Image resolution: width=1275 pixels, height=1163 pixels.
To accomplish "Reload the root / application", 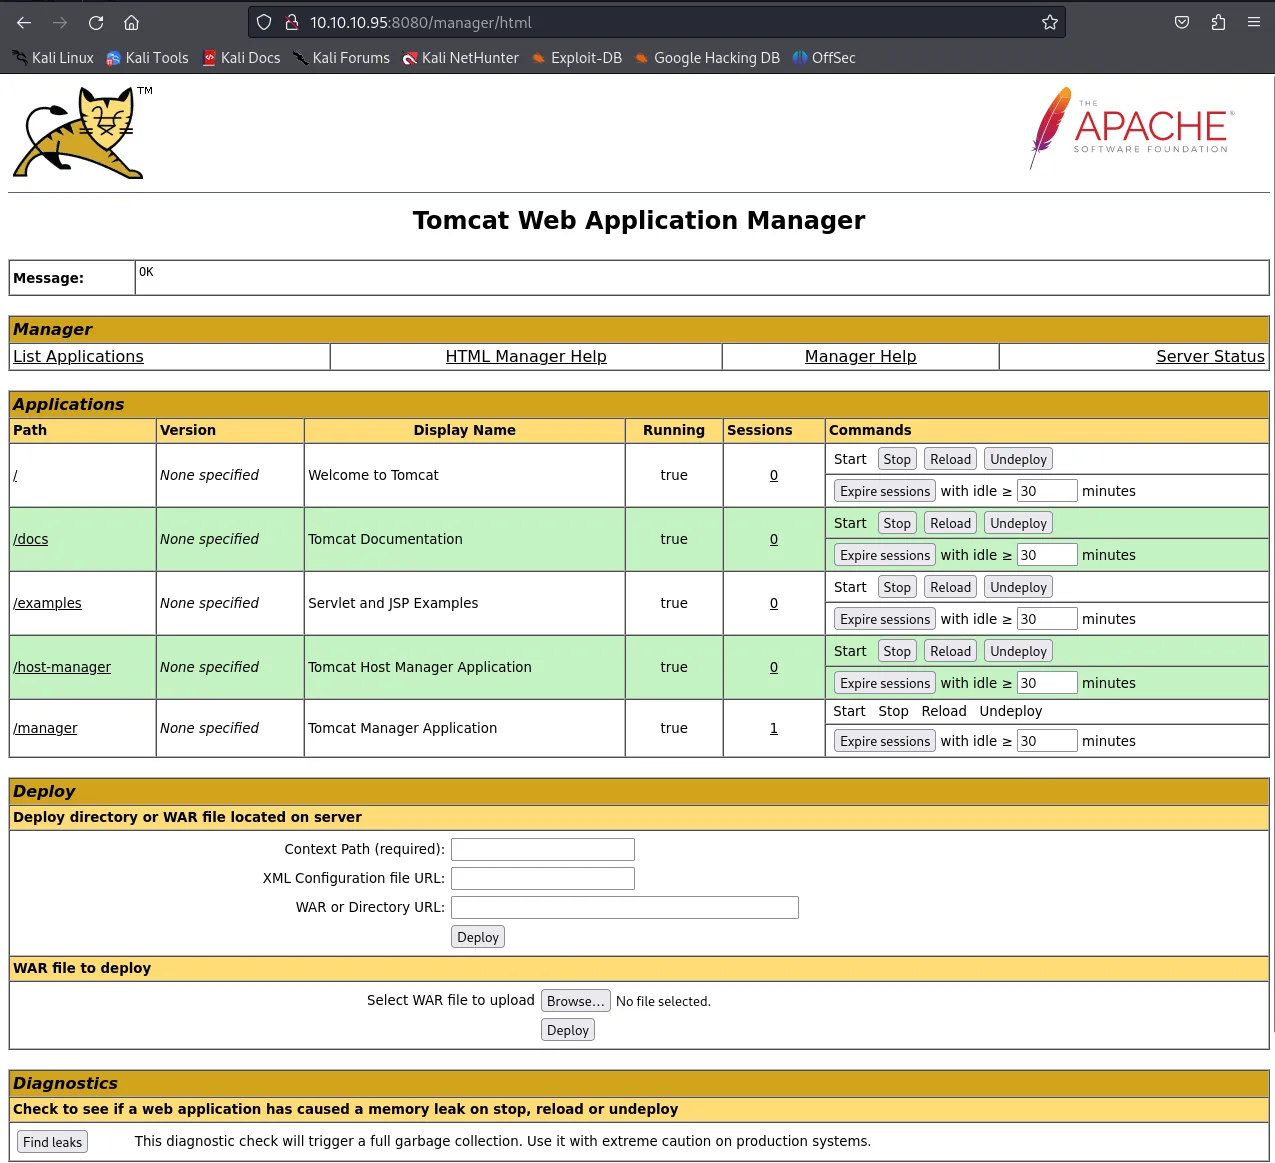I will point(950,459).
